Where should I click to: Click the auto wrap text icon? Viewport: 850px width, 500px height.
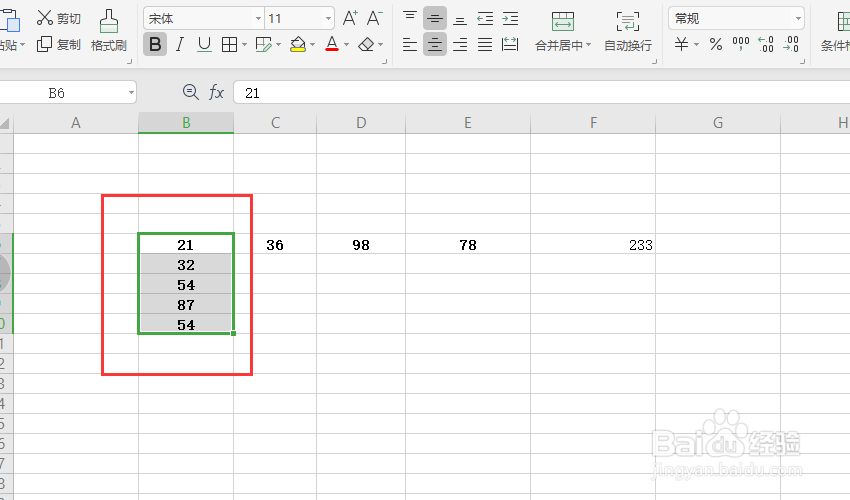(x=628, y=22)
